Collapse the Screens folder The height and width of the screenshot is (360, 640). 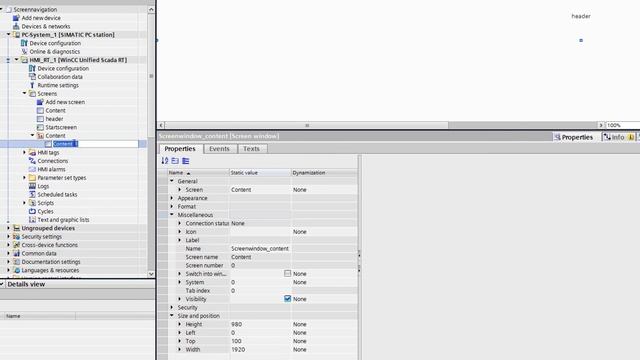pyautogui.click(x=24, y=93)
